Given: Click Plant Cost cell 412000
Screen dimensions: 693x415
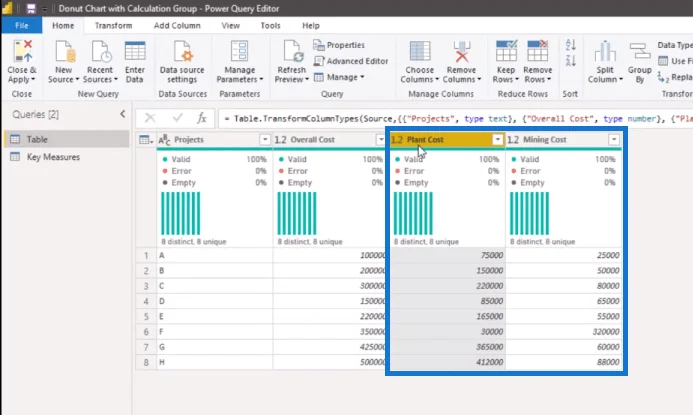Looking at the screenshot, I should [x=448, y=362].
